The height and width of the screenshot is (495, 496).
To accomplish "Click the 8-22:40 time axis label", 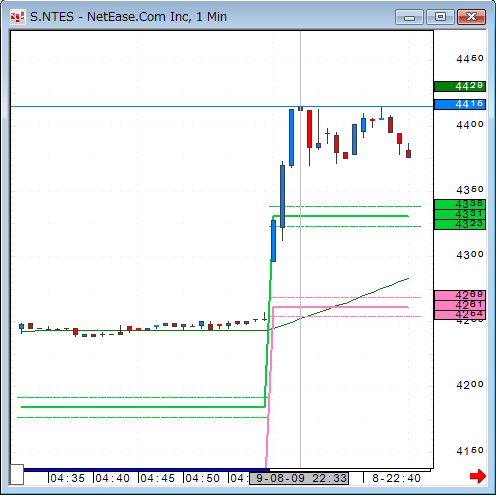I will (x=396, y=478).
